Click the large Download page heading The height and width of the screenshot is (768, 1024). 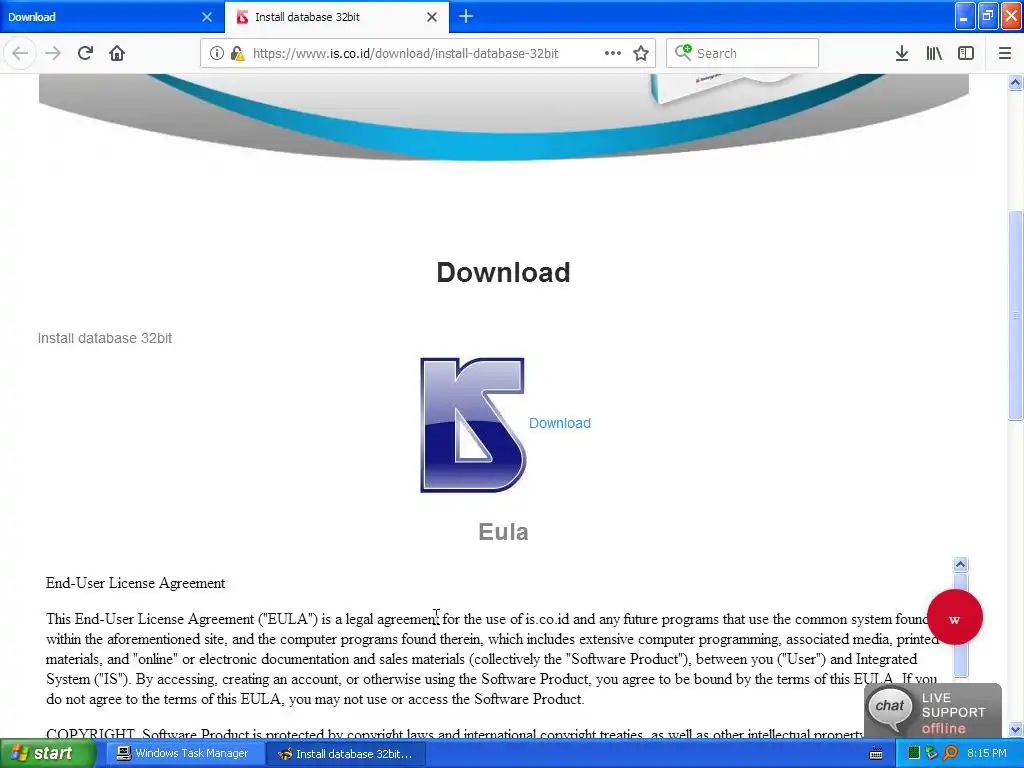pyautogui.click(x=503, y=272)
